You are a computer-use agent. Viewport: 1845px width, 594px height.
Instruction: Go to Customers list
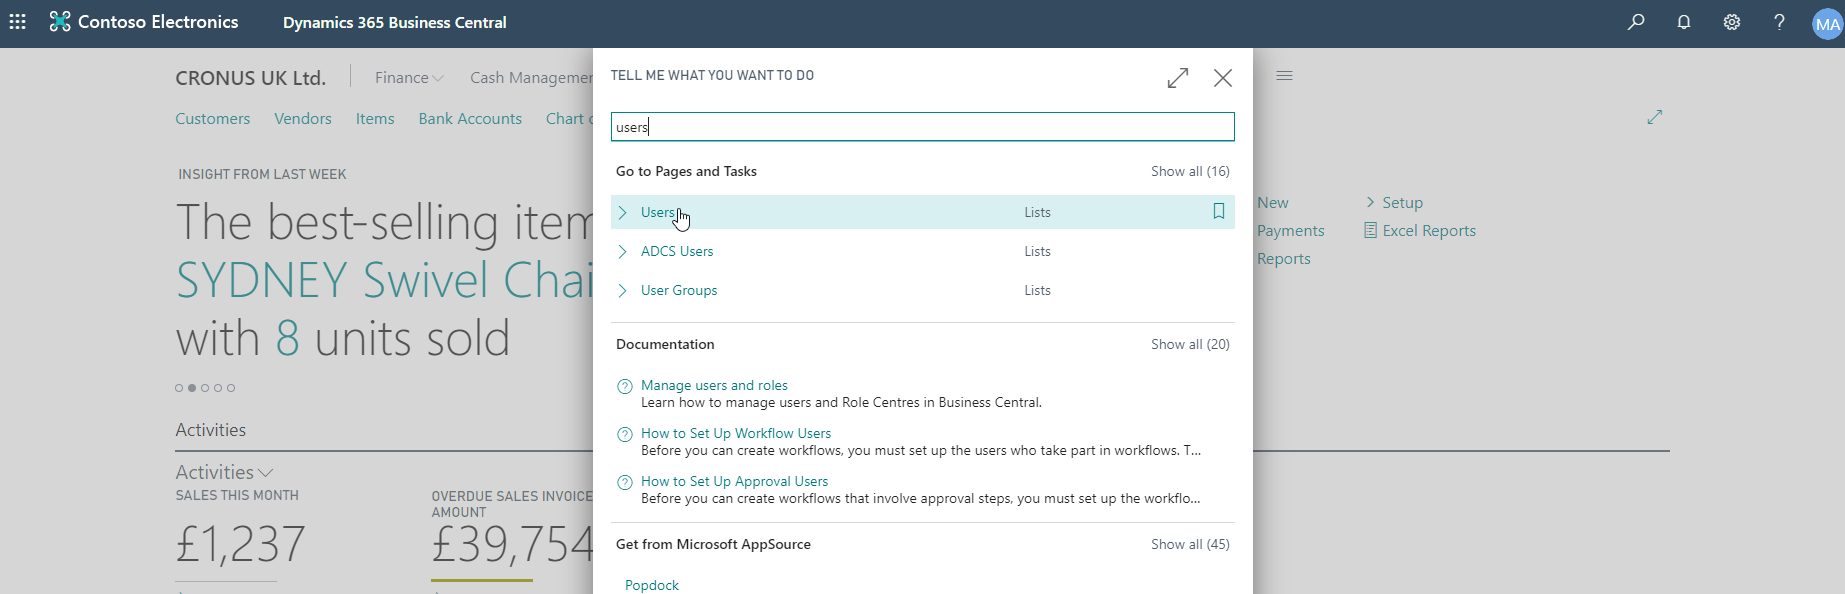(x=213, y=118)
